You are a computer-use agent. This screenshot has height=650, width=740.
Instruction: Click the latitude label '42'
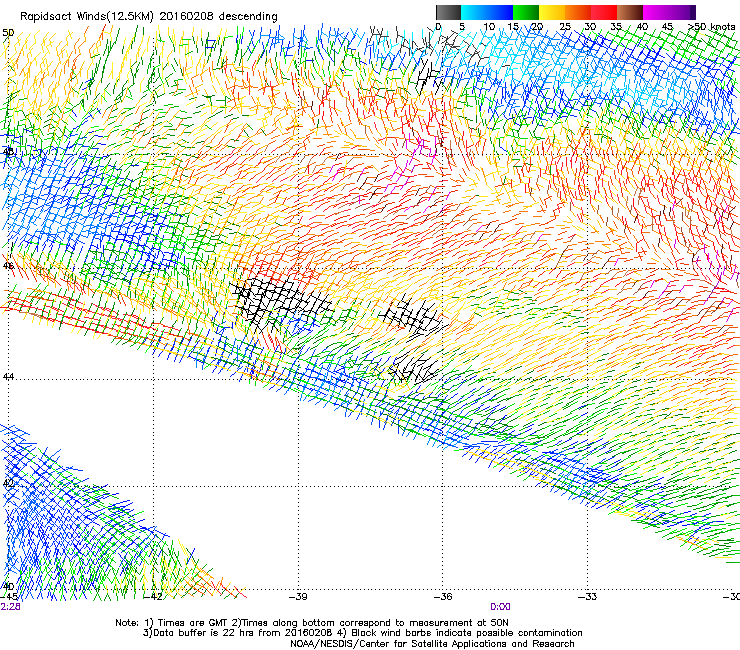[8, 483]
